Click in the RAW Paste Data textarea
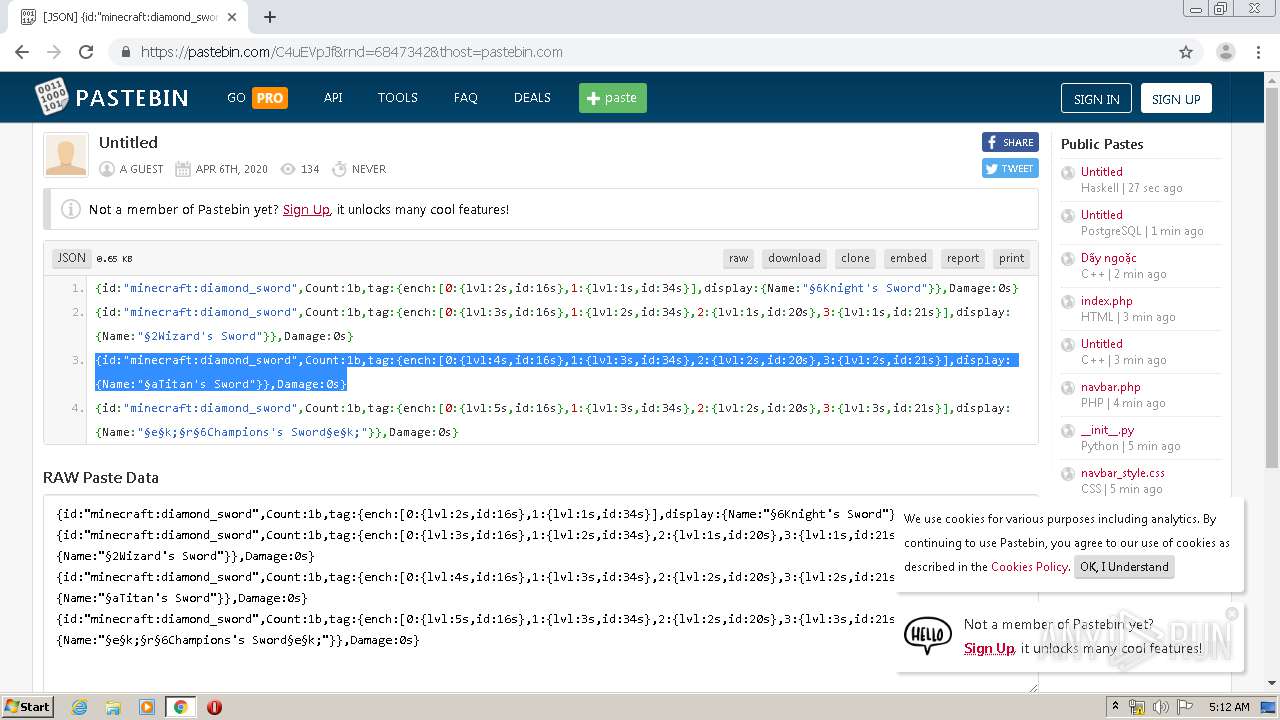 click(541, 595)
